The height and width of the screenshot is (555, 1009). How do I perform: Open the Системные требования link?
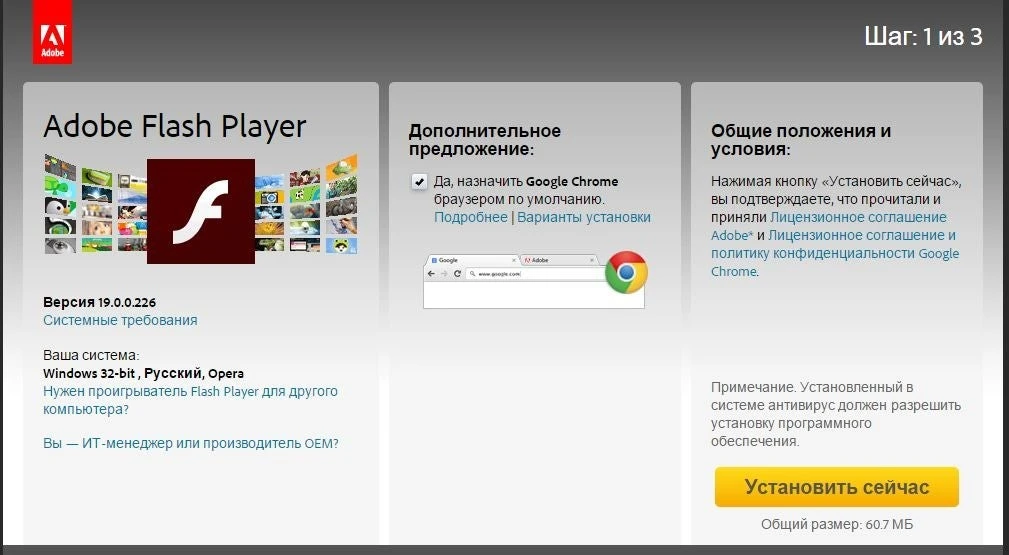tap(120, 320)
